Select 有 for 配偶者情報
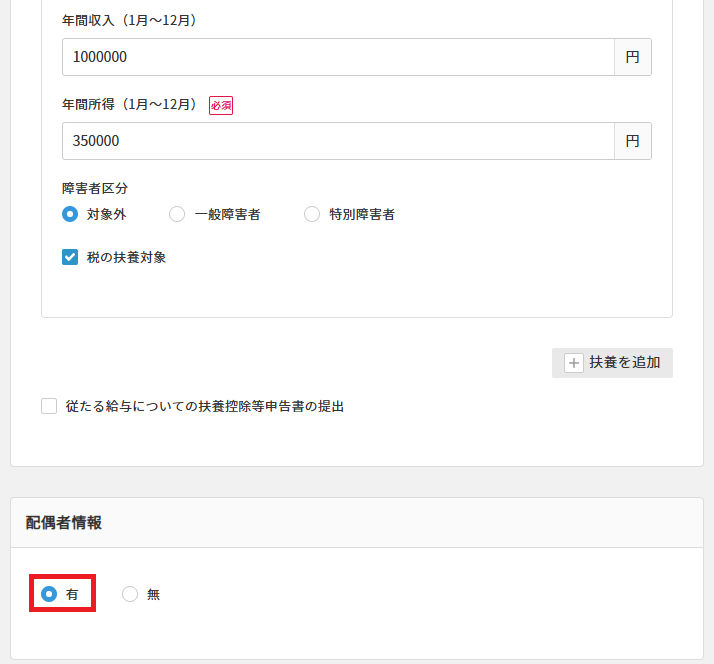This screenshot has height=664, width=714. 49,594
